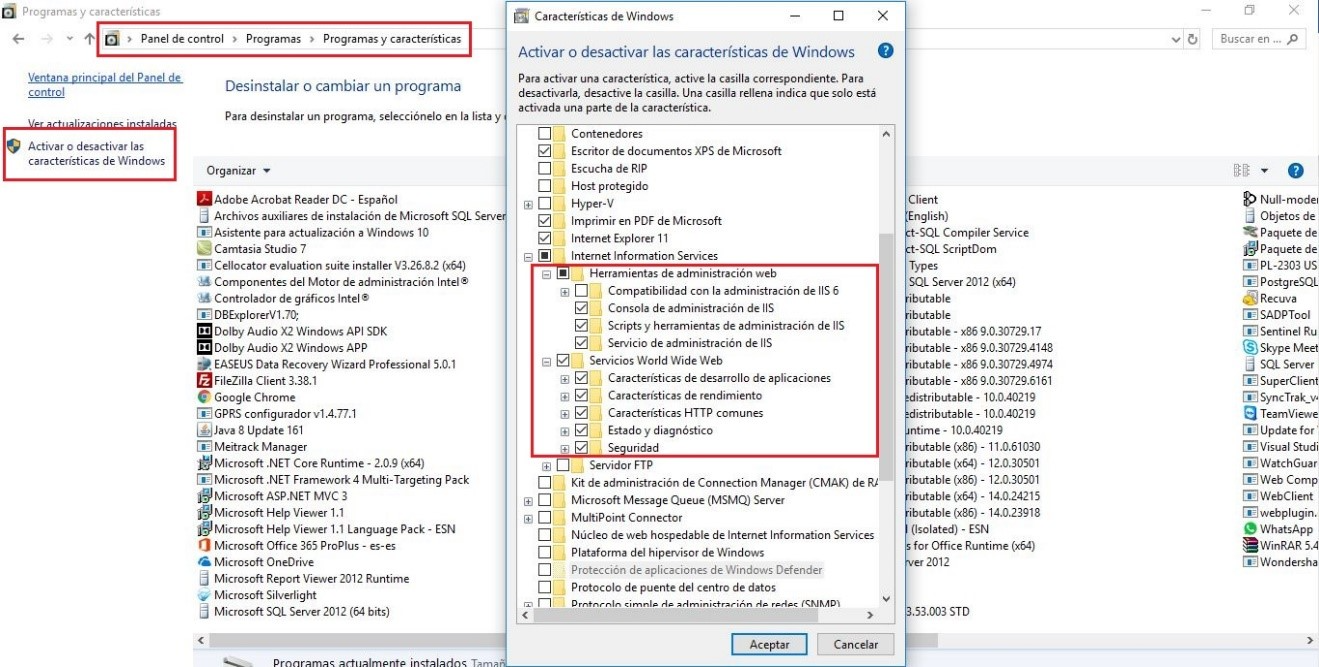Check Compatibilidad con la administración de IIS 6
This screenshot has width=1319, height=667.
[x=582, y=291]
